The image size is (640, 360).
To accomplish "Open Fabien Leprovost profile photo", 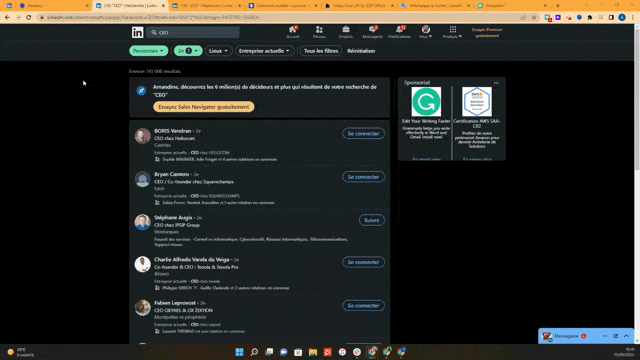I will coord(142,308).
